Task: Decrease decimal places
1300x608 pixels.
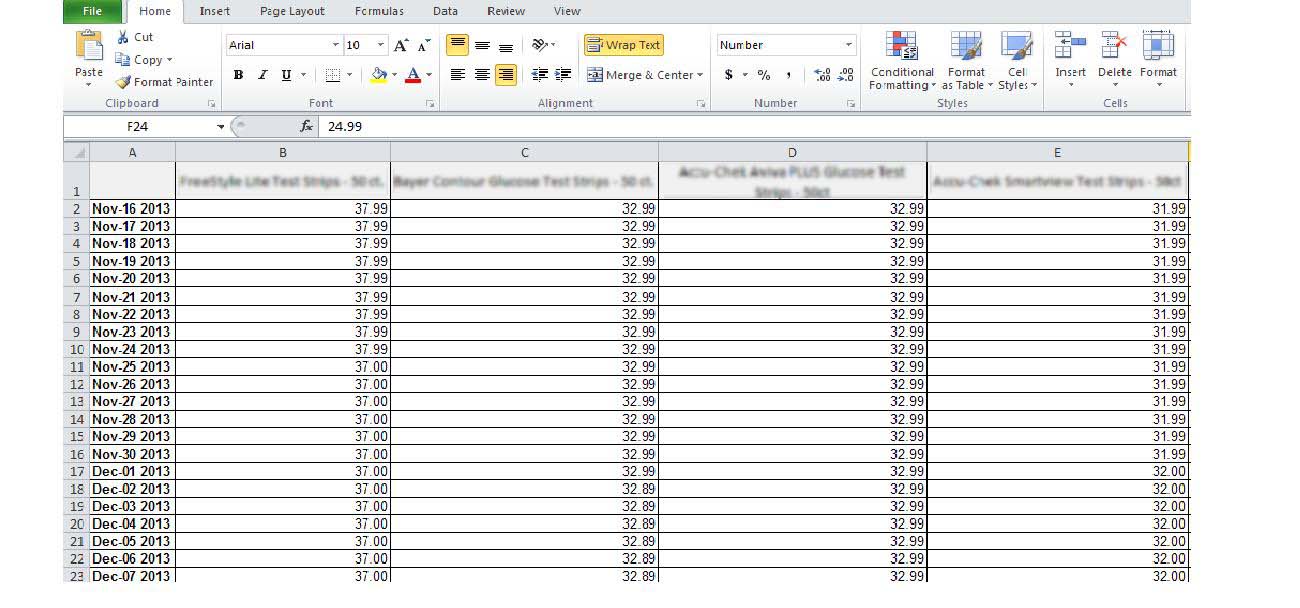Action: coord(846,75)
